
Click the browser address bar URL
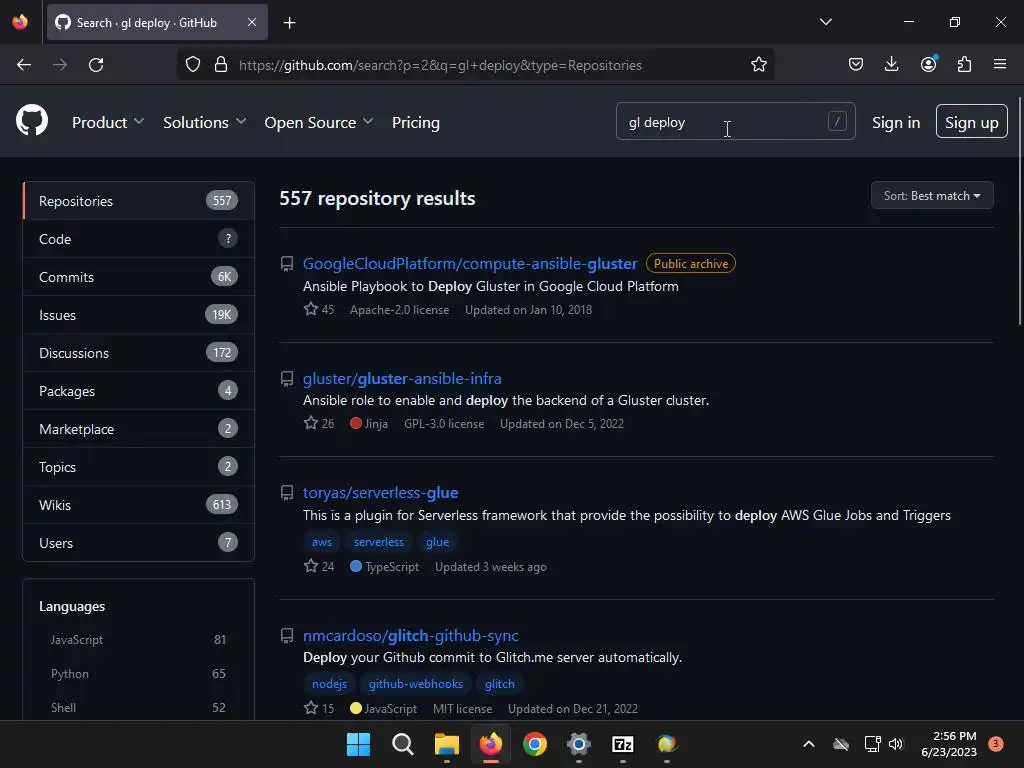coord(440,65)
